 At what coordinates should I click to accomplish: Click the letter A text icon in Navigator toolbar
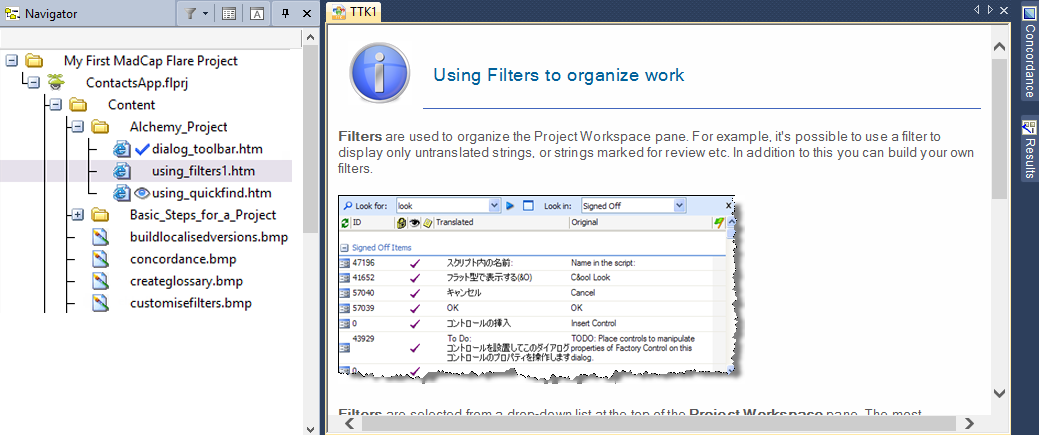coord(257,13)
